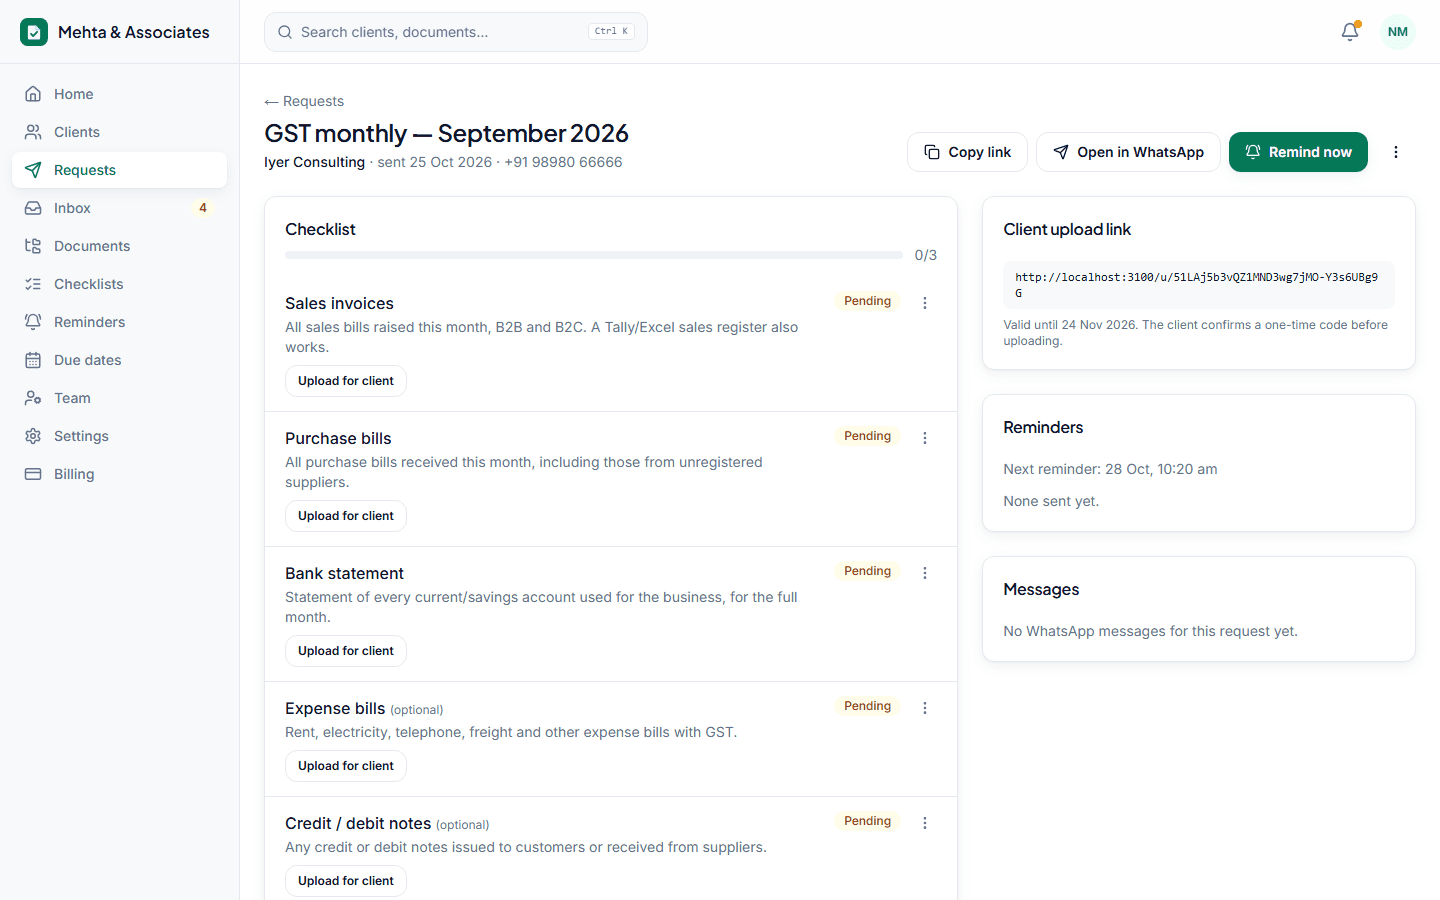1440x900 pixels.
Task: Upload for client under Sales invoices
Action: pyautogui.click(x=346, y=381)
